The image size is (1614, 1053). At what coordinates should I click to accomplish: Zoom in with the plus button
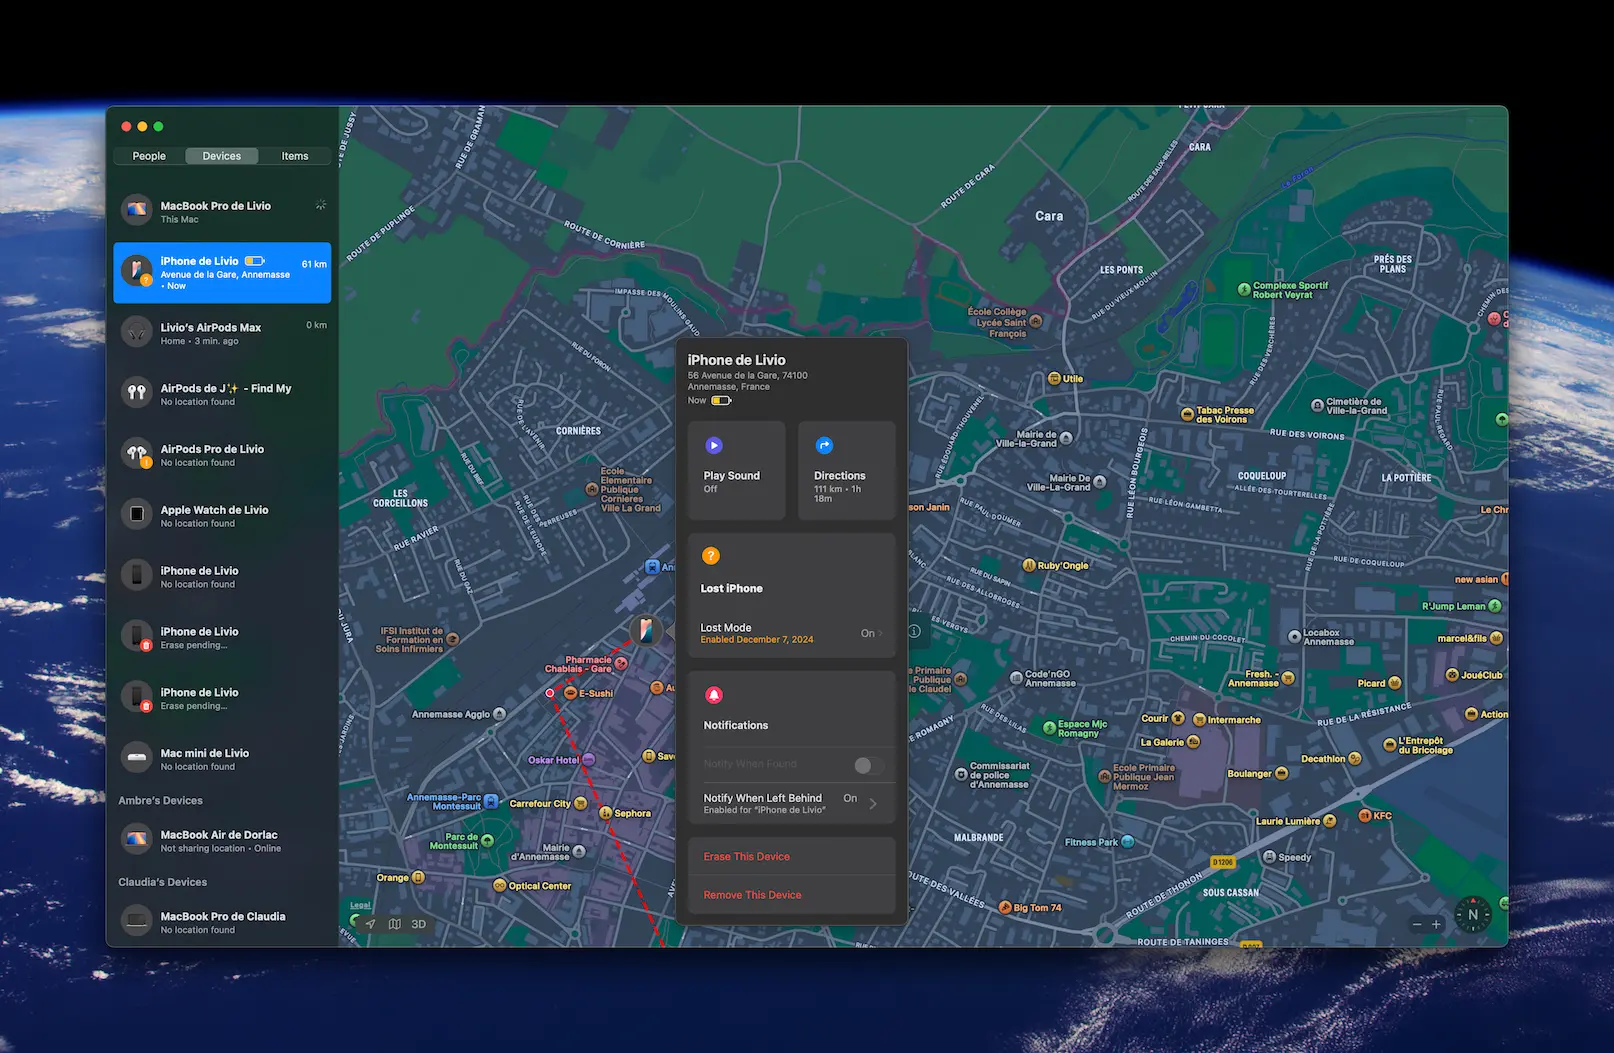[x=1436, y=924]
